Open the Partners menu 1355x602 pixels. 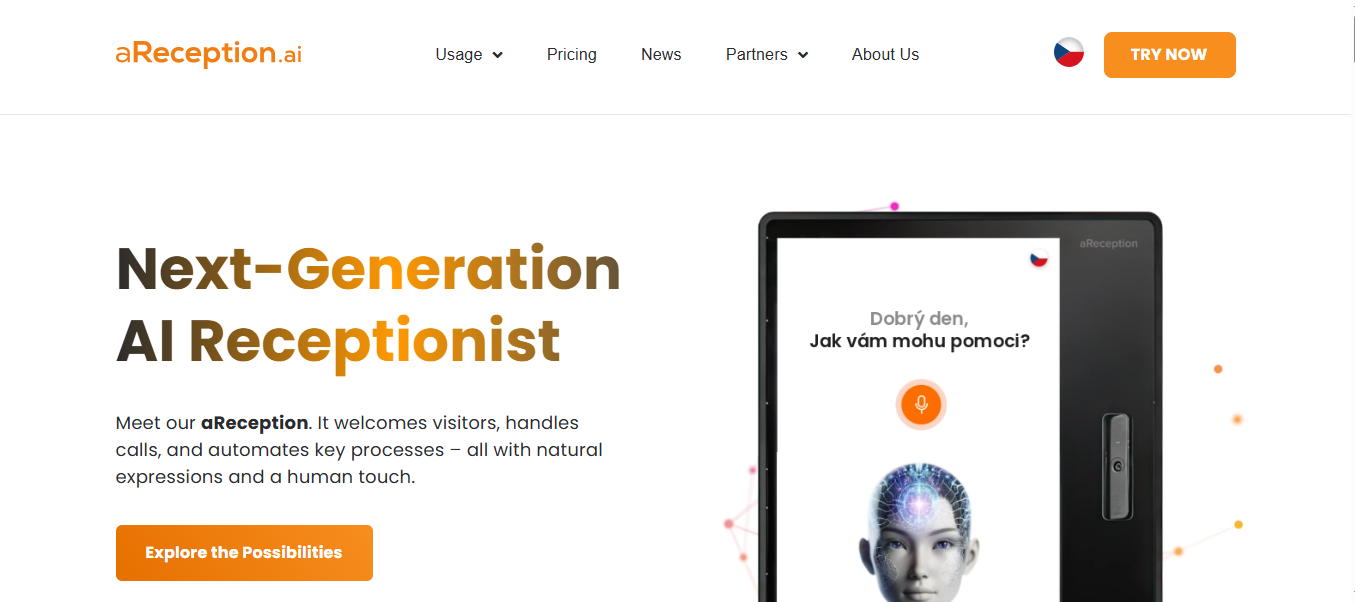(x=757, y=55)
